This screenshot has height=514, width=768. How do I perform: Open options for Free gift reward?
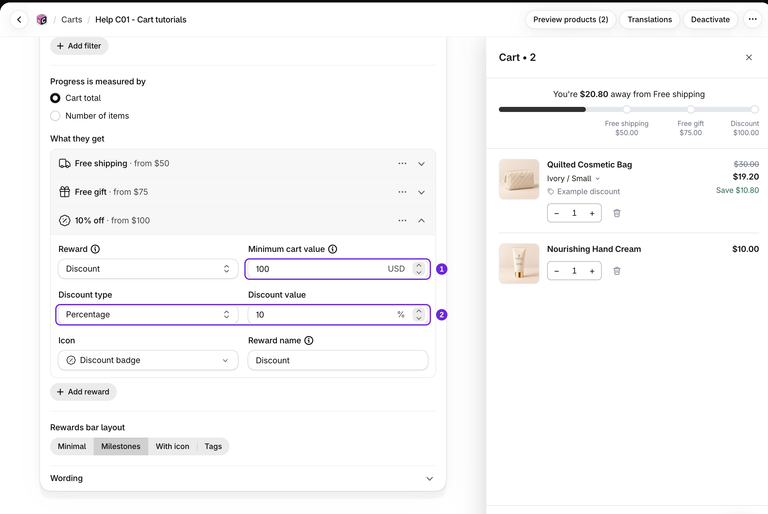click(402, 192)
